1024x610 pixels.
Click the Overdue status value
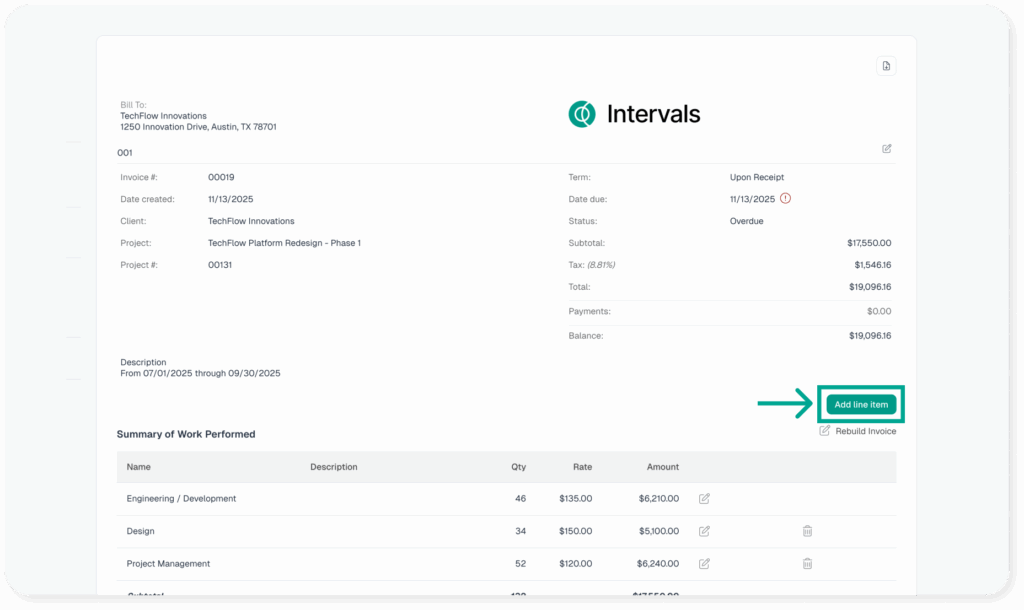(x=746, y=221)
